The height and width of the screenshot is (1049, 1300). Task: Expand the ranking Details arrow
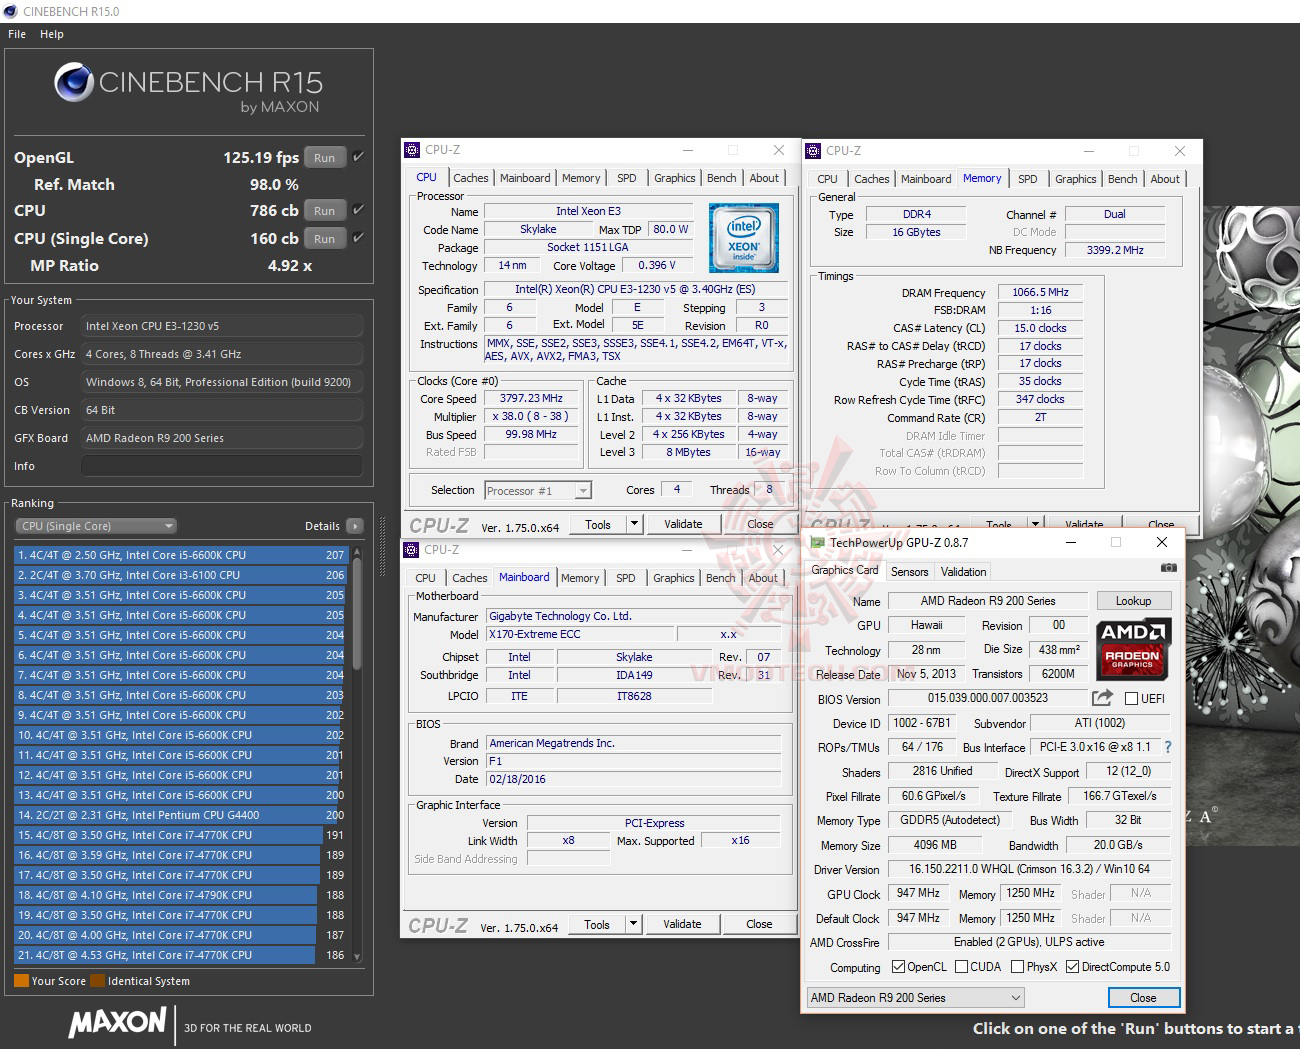click(355, 526)
